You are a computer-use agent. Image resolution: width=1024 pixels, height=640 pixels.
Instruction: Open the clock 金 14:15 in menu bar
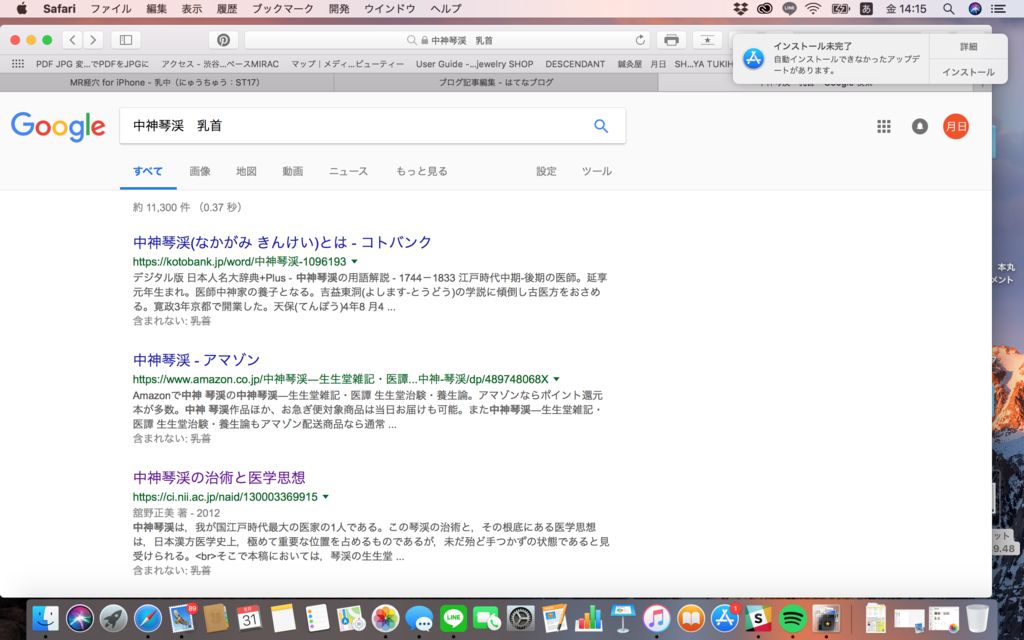point(906,8)
